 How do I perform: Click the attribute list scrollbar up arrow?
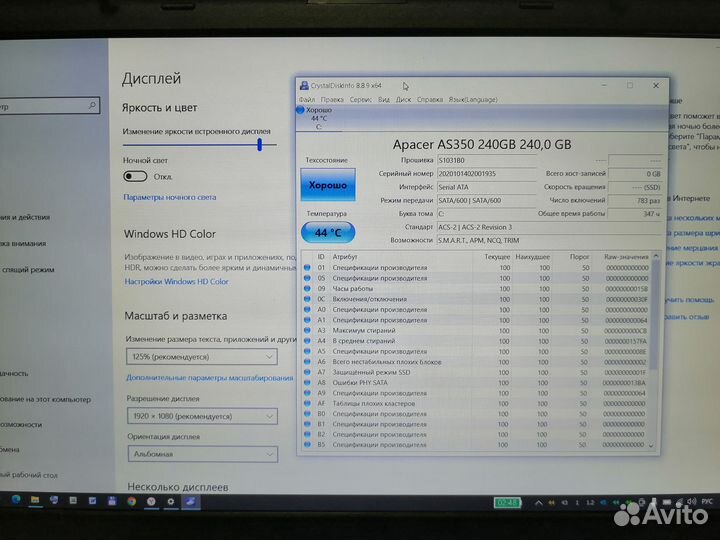pyautogui.click(x=656, y=256)
